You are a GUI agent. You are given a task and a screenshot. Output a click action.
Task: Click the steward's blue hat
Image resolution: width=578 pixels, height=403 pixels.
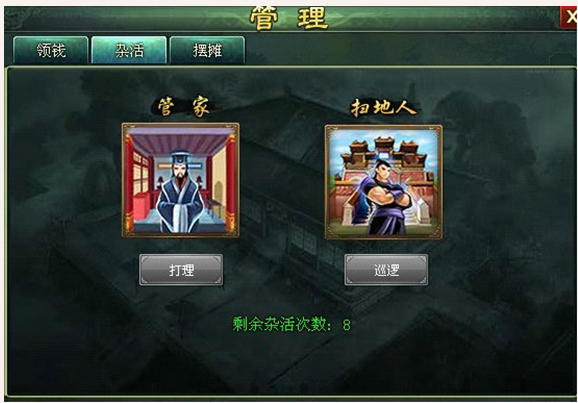(180, 158)
